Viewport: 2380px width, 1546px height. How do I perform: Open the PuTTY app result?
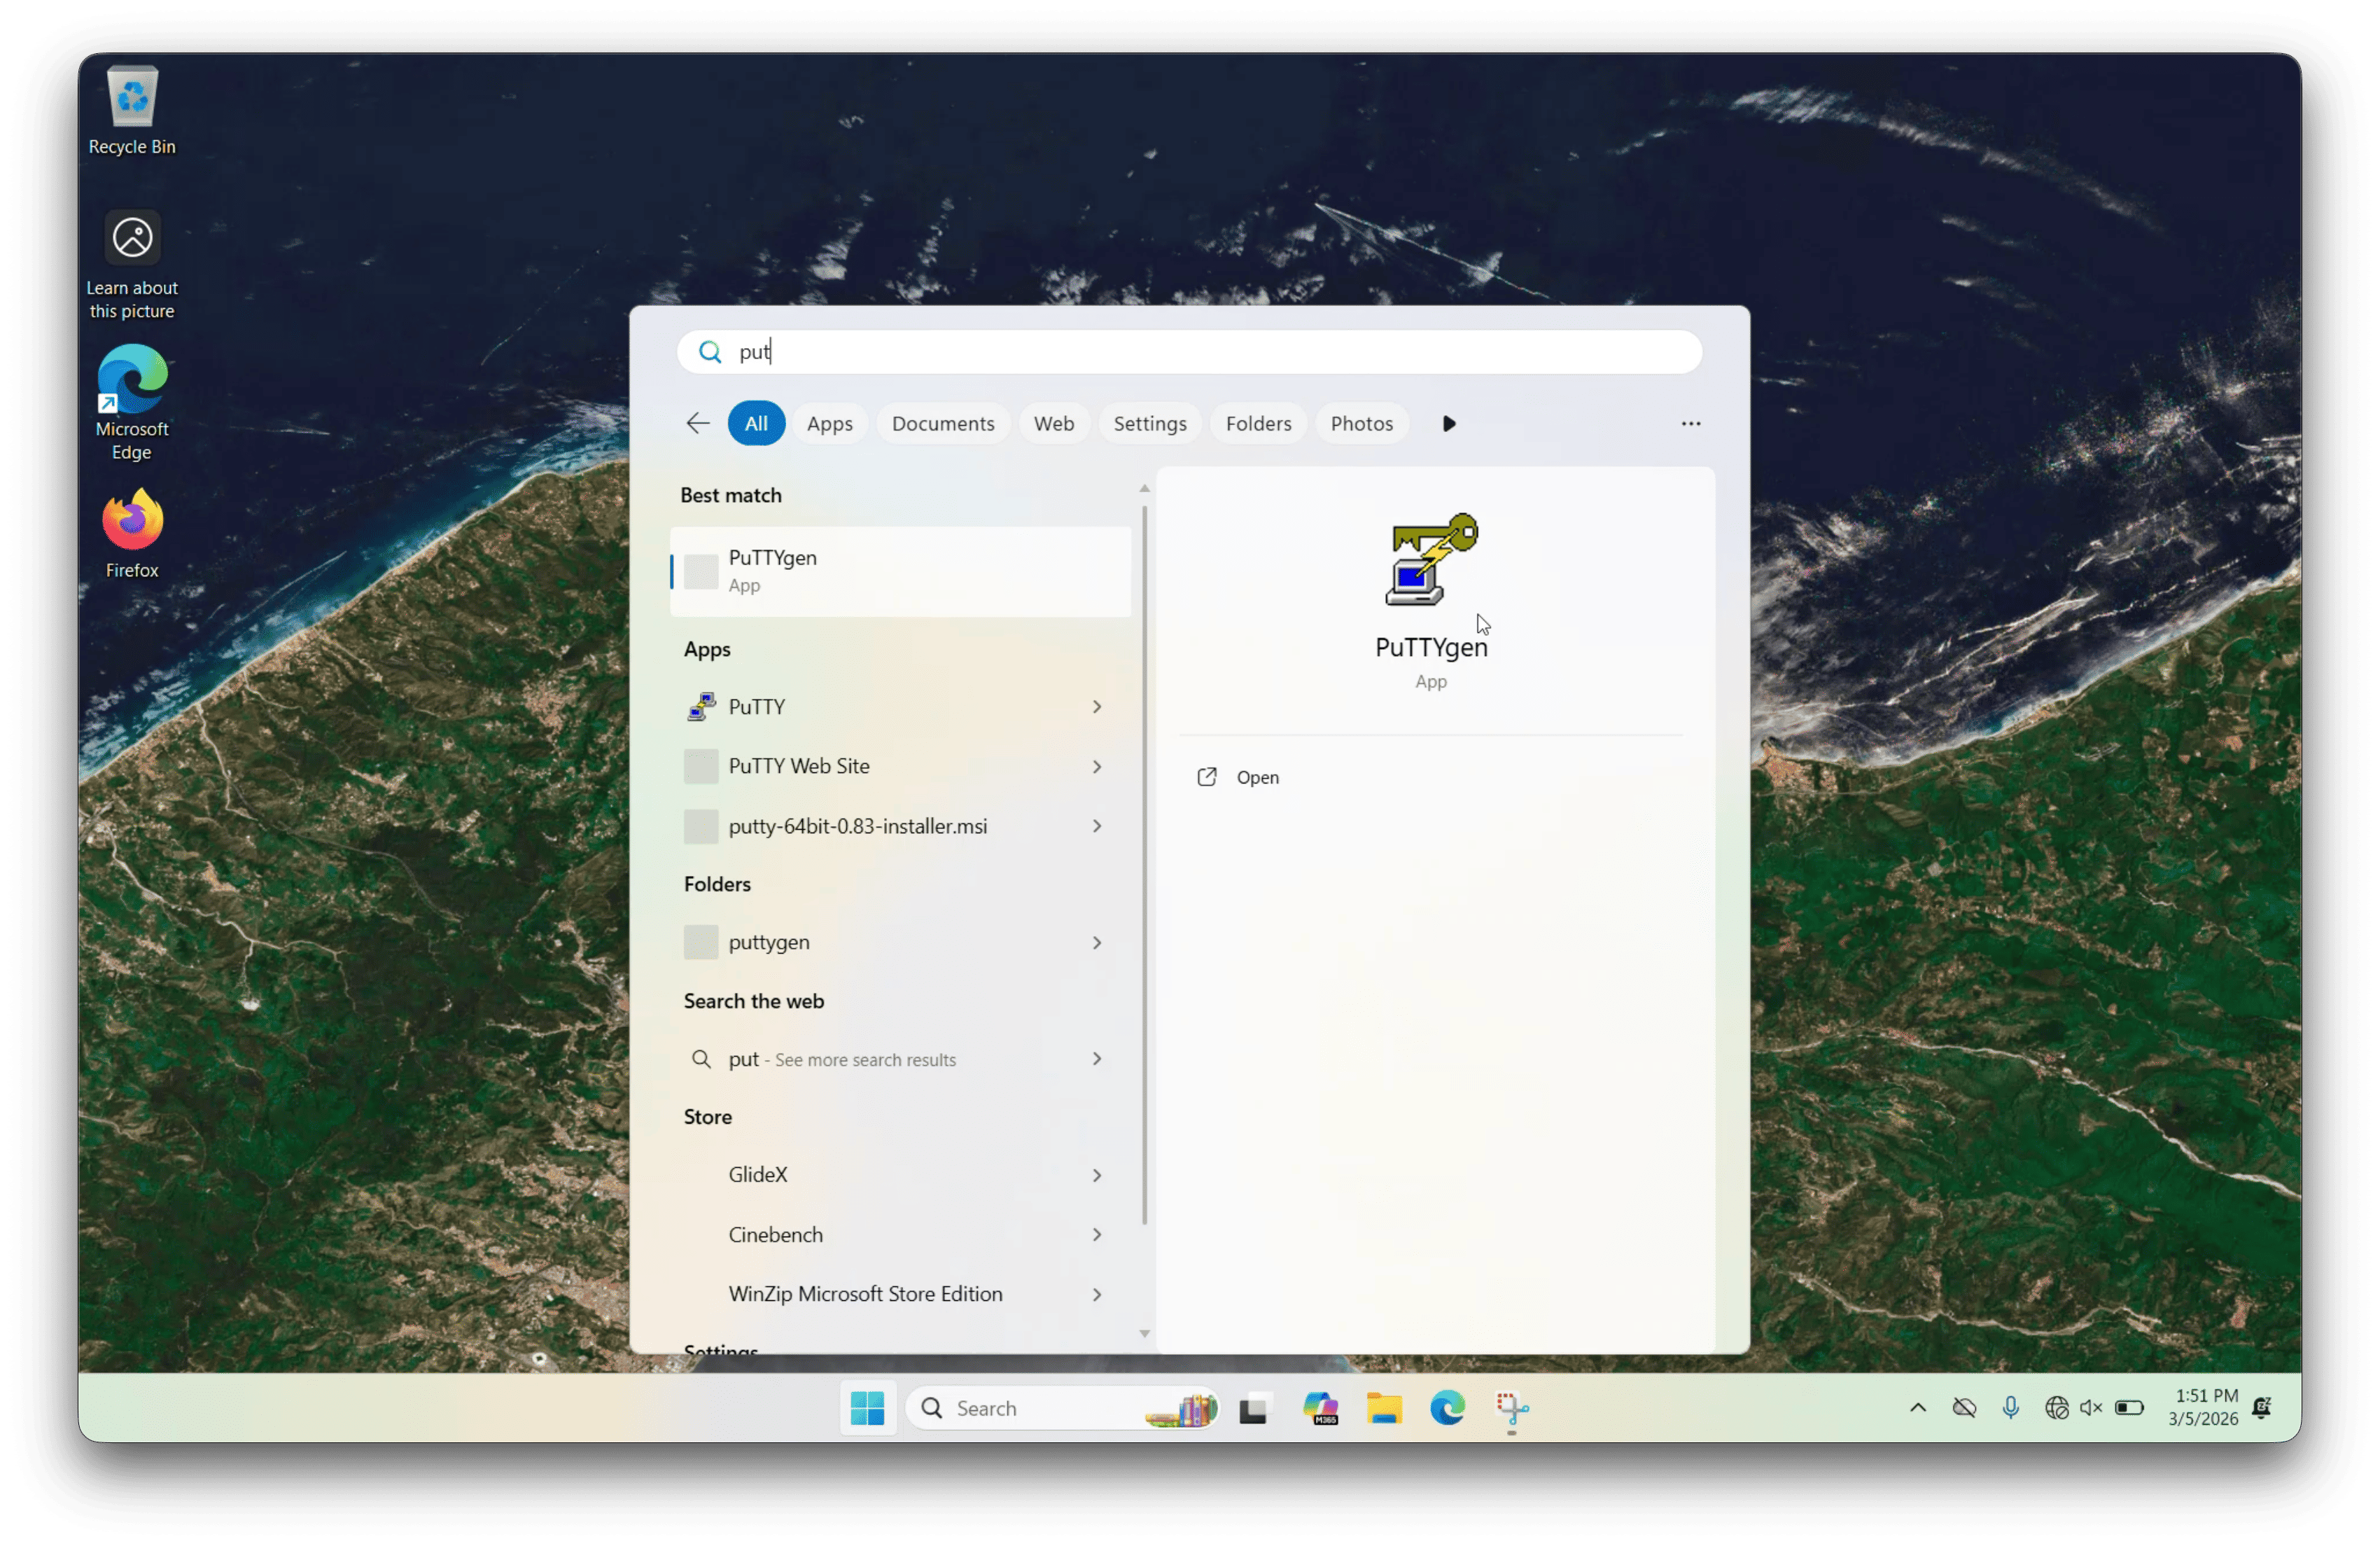901,707
